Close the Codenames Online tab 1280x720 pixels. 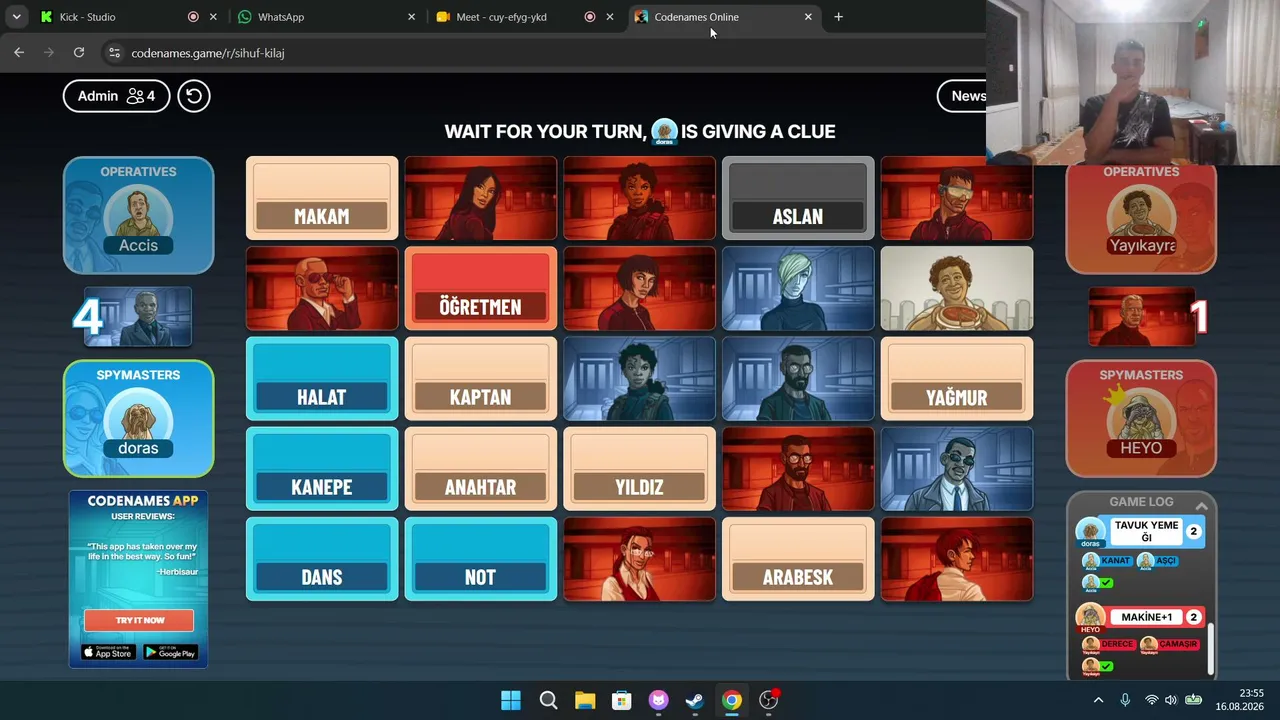808,17
